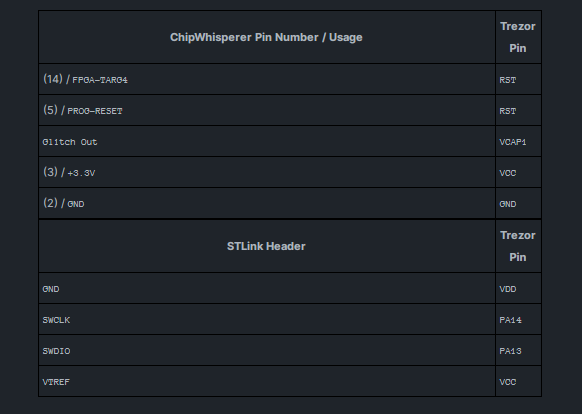Click the (2) / GND cell
The width and height of the screenshot is (582, 414).
pos(267,203)
